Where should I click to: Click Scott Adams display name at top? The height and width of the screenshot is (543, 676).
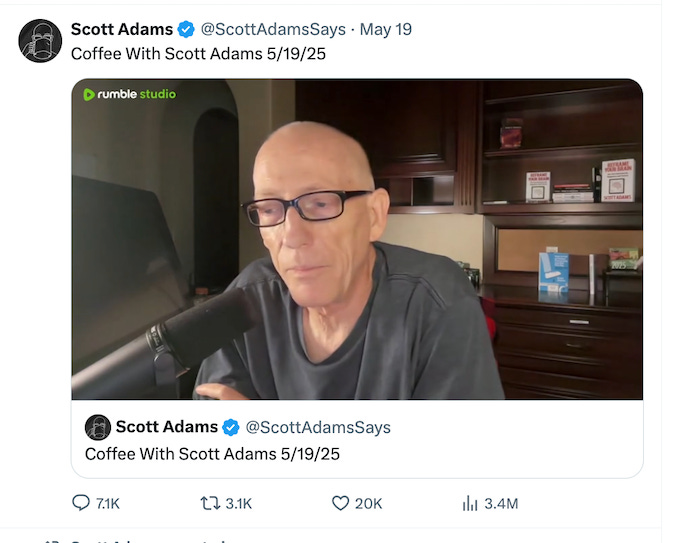pyautogui.click(x=122, y=29)
